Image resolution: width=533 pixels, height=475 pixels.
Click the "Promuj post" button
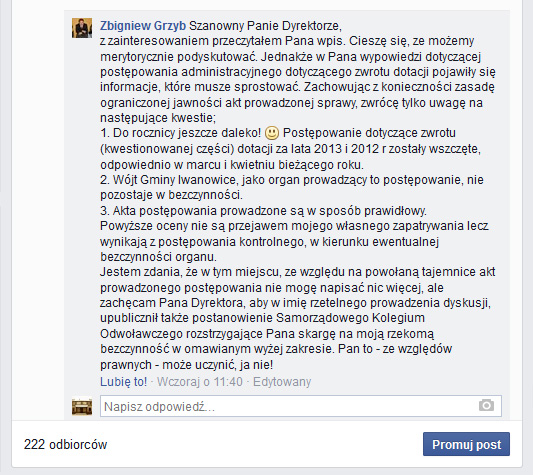(x=466, y=444)
